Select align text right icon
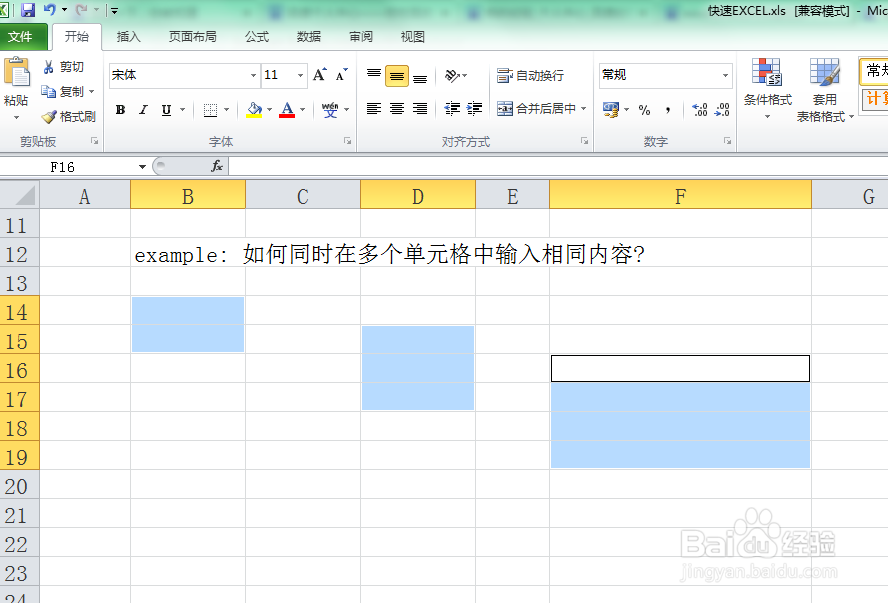The width and height of the screenshot is (888, 603). 420,109
